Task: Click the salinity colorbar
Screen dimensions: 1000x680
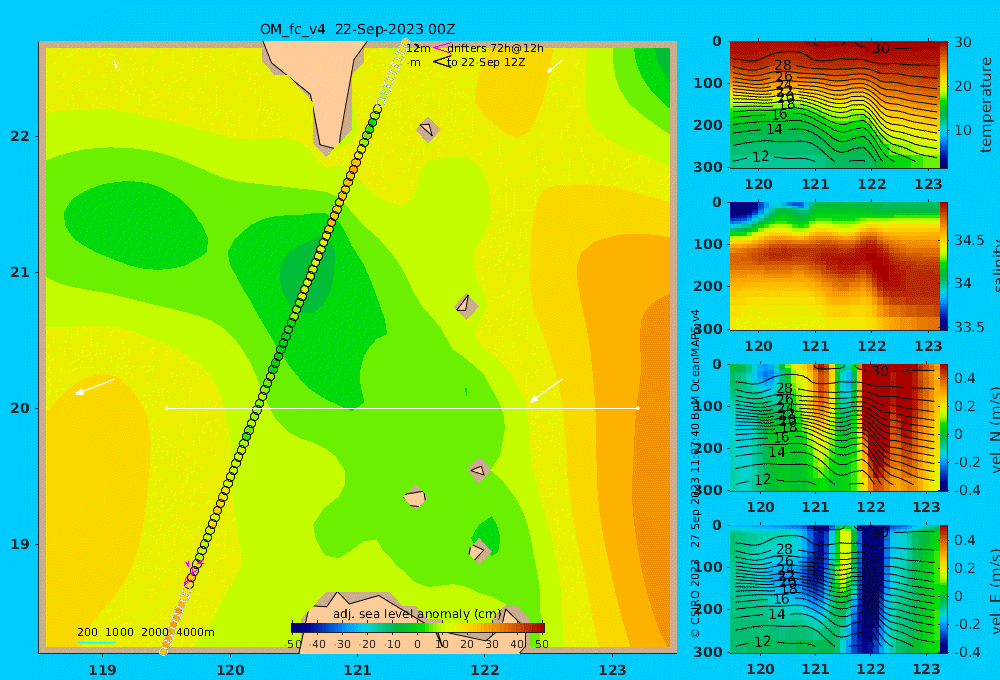Action: (943, 266)
